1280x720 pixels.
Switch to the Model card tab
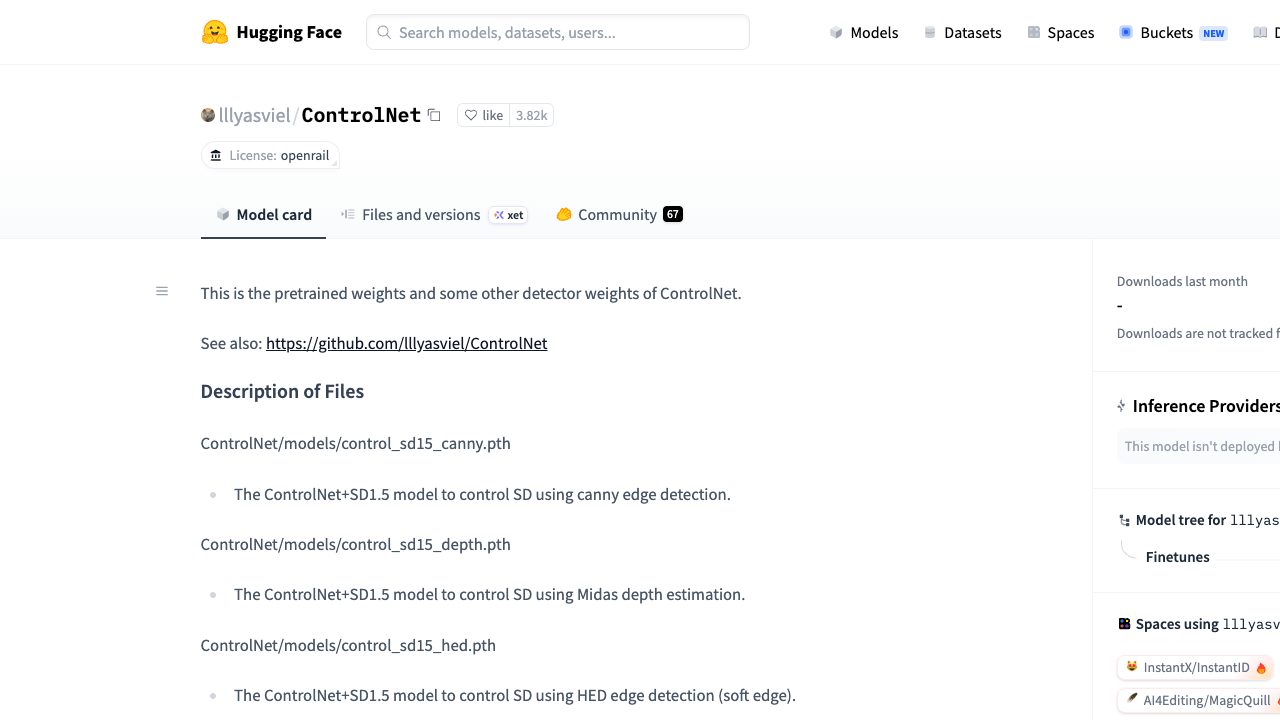click(264, 214)
